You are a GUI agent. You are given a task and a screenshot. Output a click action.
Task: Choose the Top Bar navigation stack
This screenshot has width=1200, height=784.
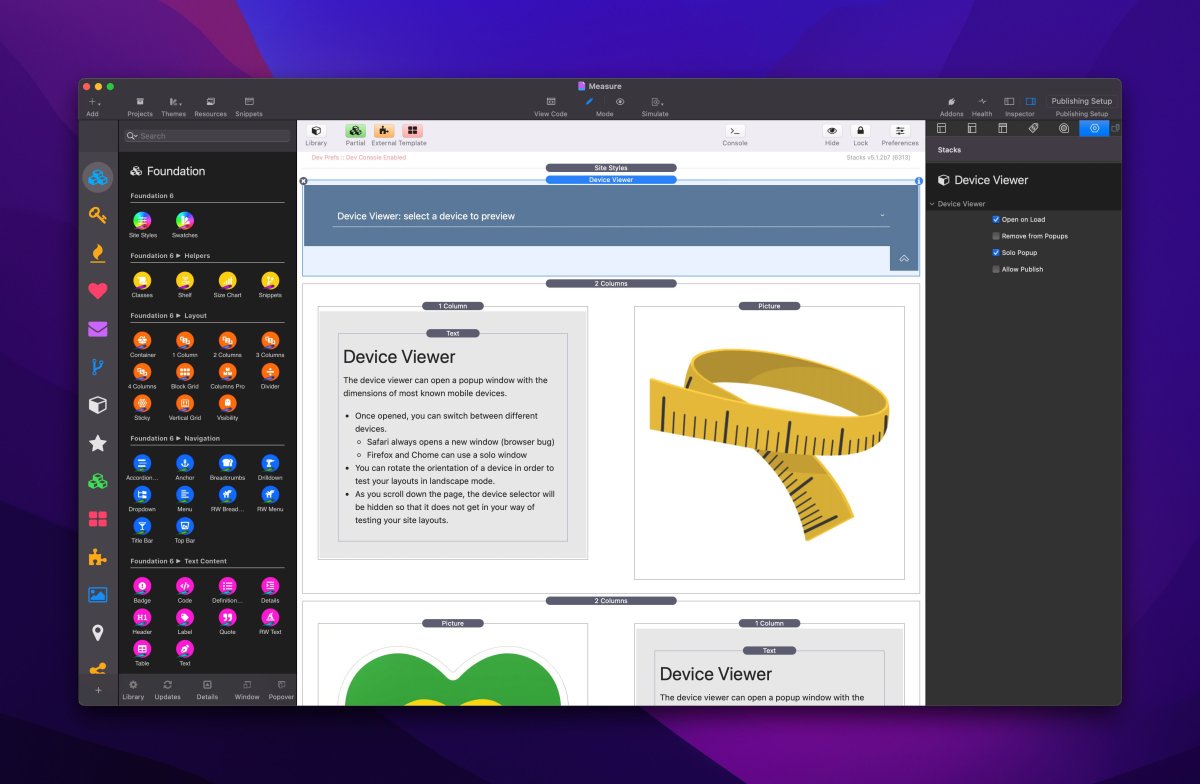coord(185,526)
